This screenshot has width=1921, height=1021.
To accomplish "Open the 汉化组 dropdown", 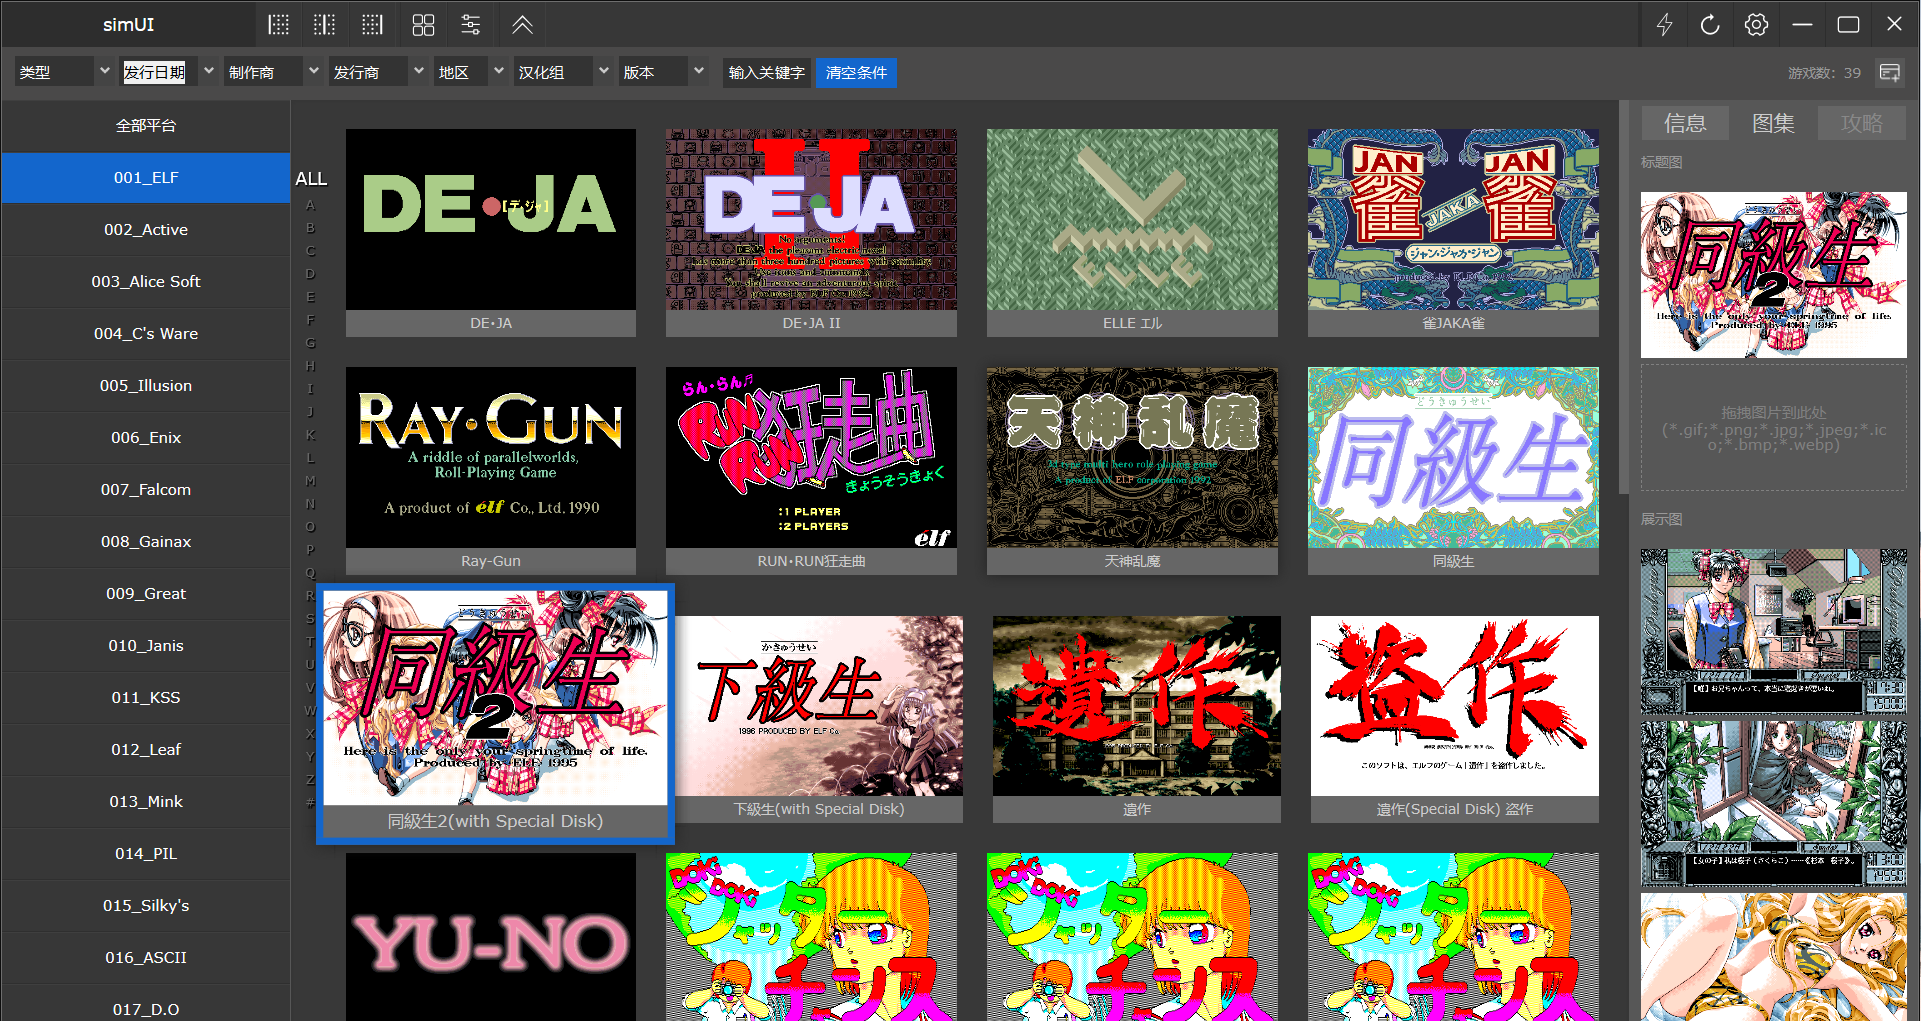I will tap(563, 72).
